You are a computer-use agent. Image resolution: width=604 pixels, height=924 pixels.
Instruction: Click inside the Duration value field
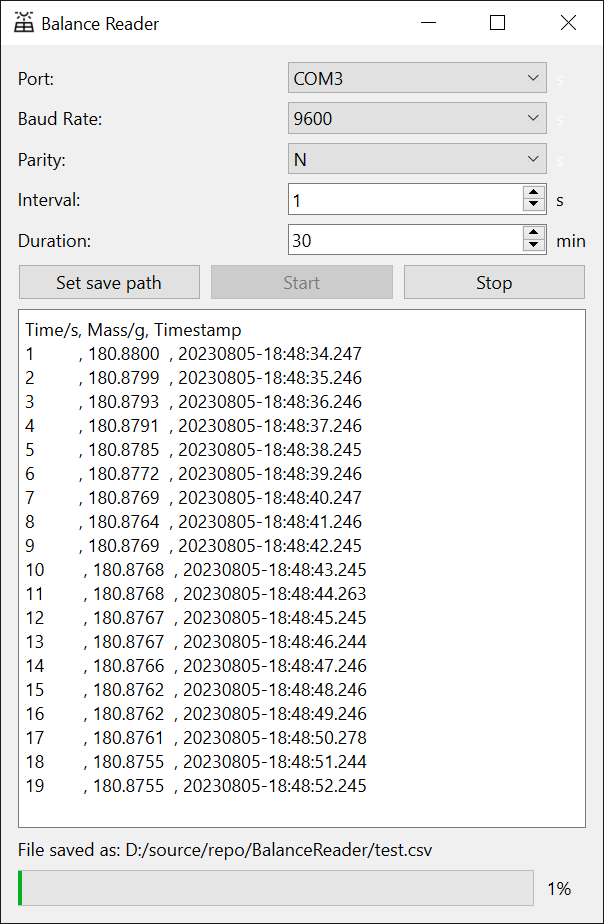click(400, 240)
